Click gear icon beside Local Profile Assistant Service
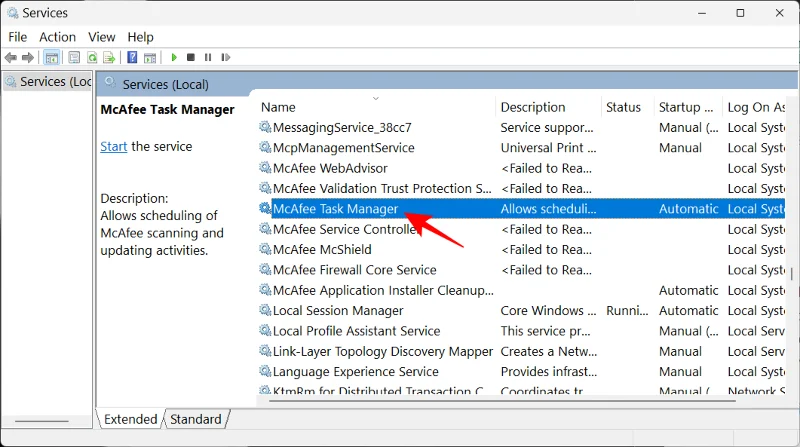Screen dimensions: 800x447 coord(265,331)
